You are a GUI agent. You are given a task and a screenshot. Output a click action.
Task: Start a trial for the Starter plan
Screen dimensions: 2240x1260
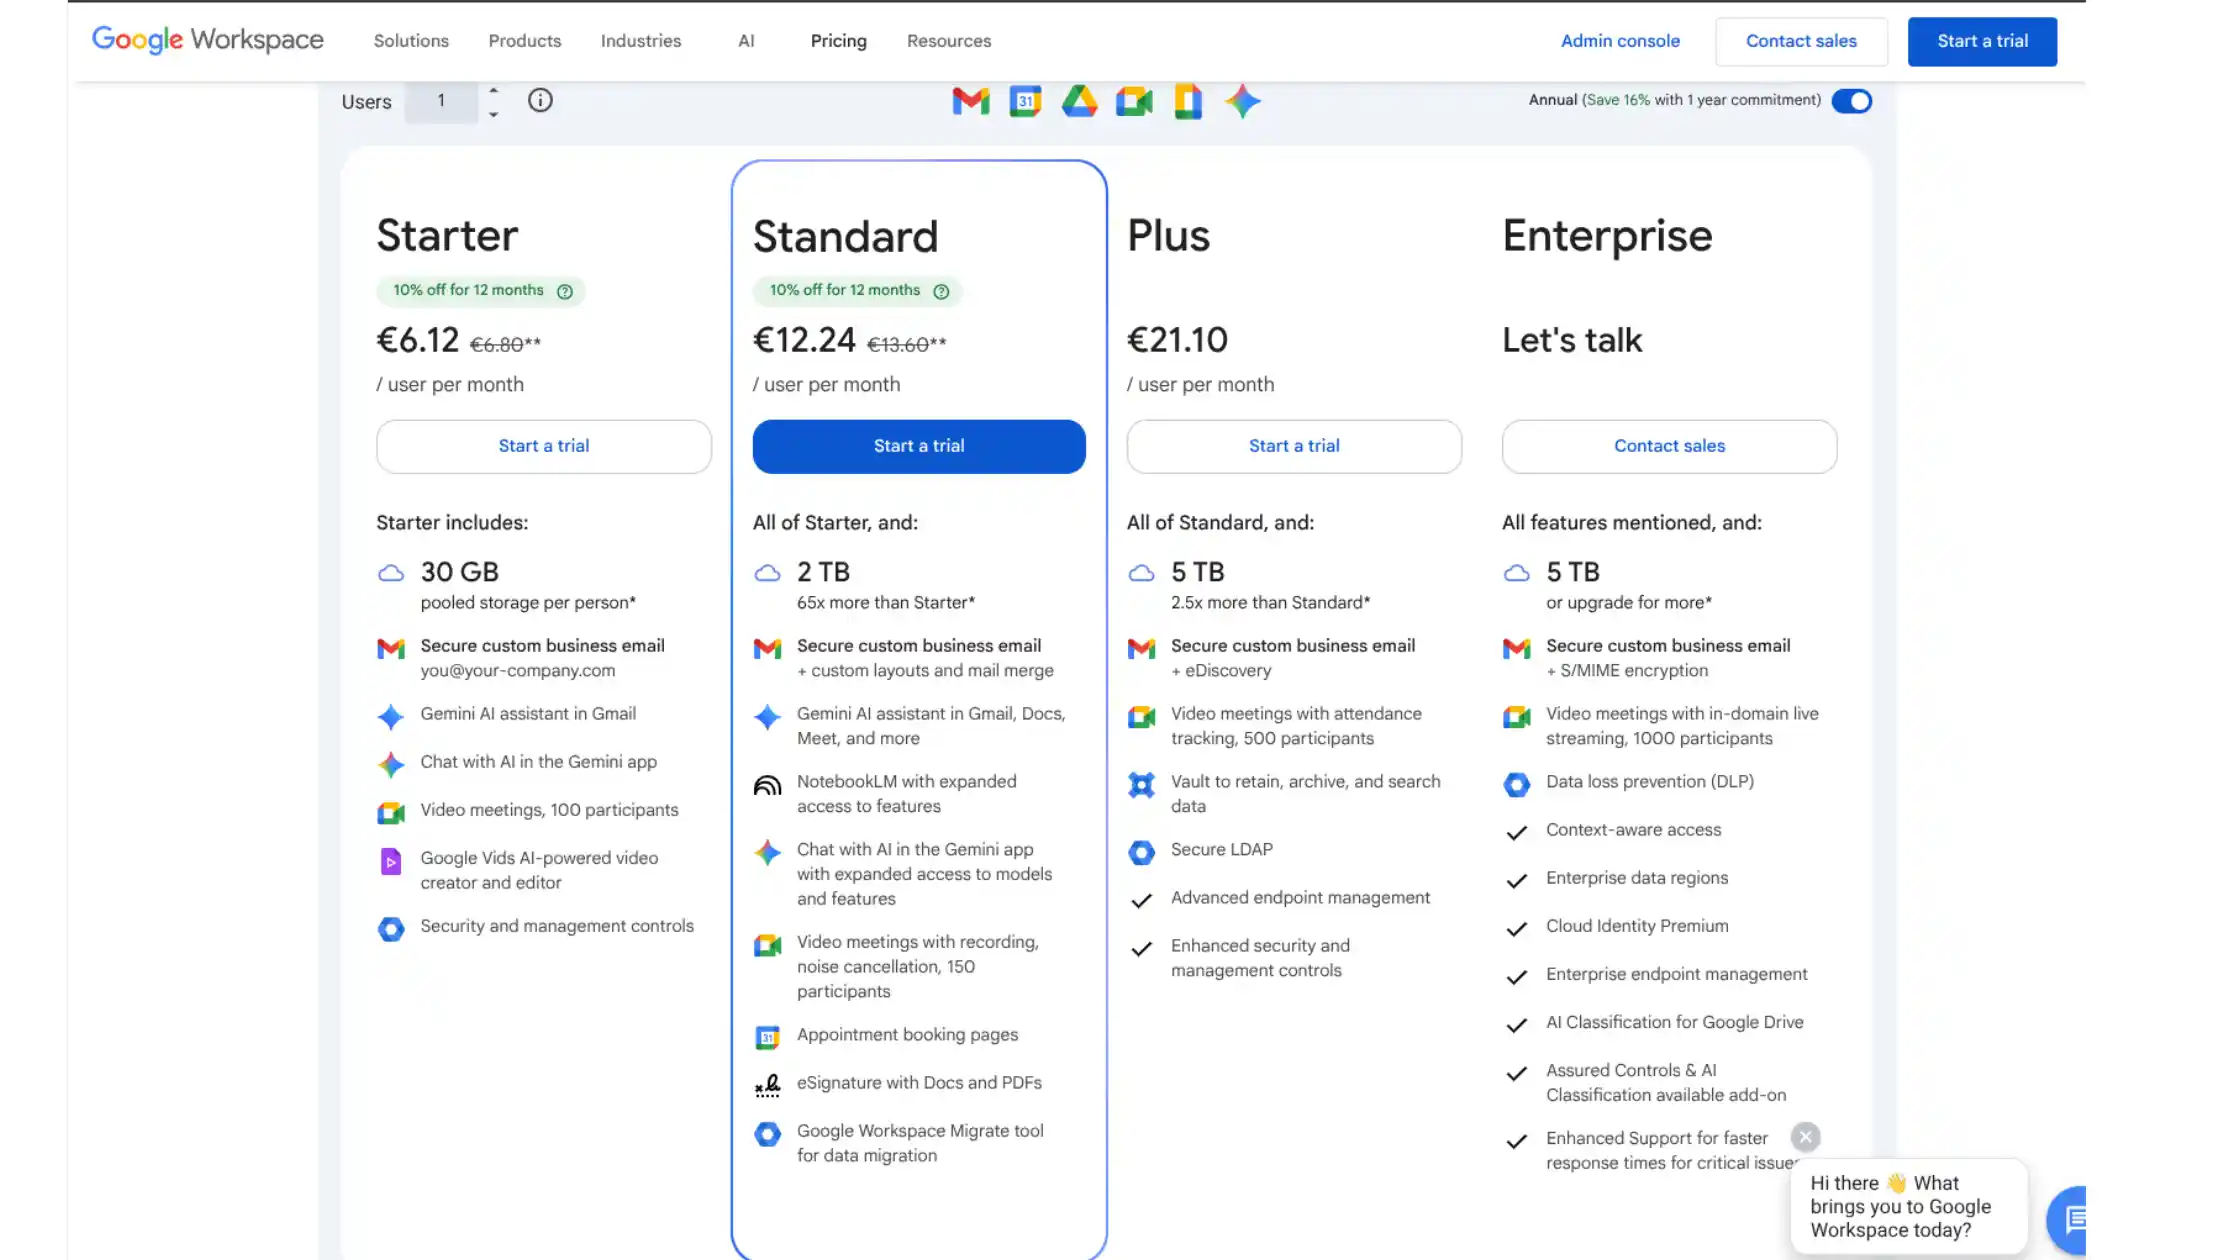544,446
